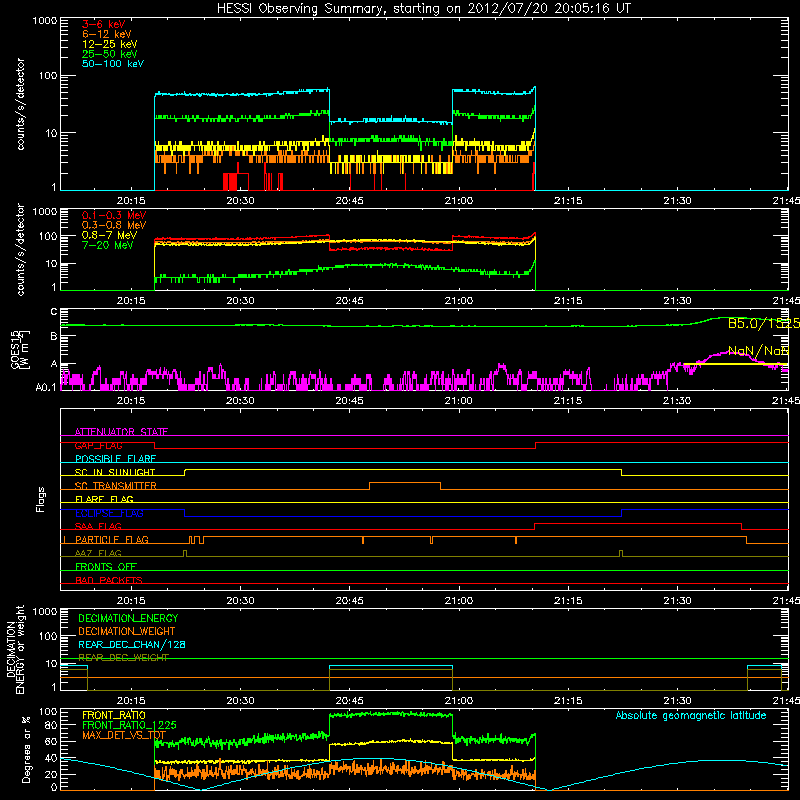Select the SAA_FLAG label
This screenshot has height=800, width=800.
(98, 526)
